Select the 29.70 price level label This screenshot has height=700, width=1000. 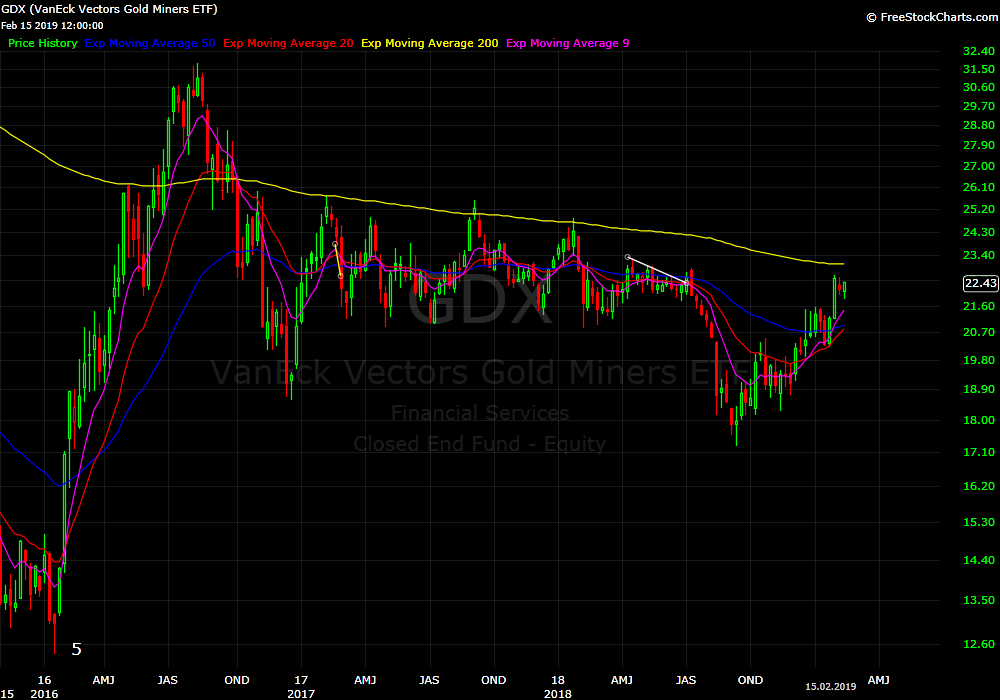tap(979, 106)
